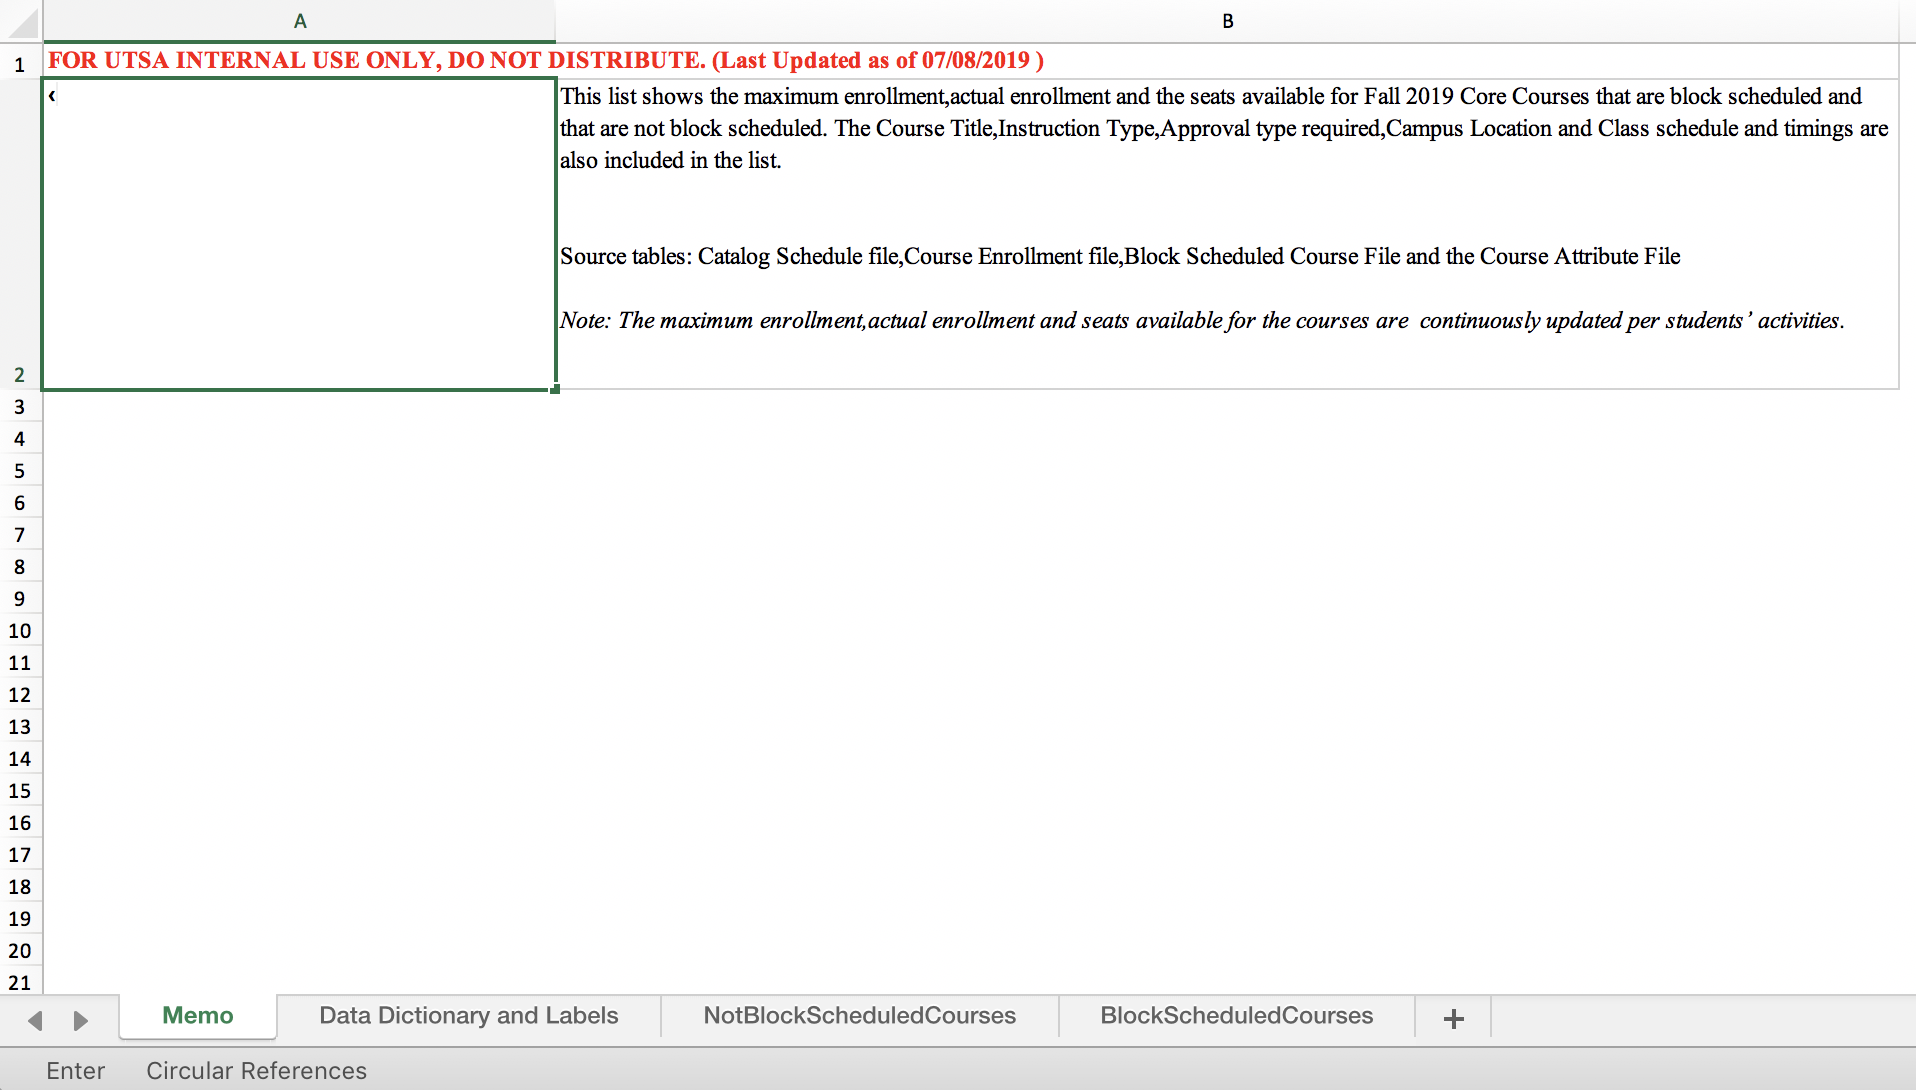1916x1090 pixels.
Task: Select column B by its header
Action: click(x=1227, y=21)
